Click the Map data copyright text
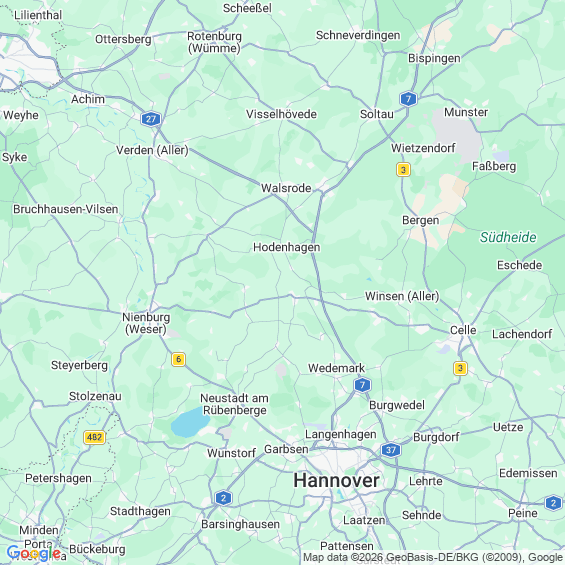Screen dimensions: 565x565 point(433,557)
